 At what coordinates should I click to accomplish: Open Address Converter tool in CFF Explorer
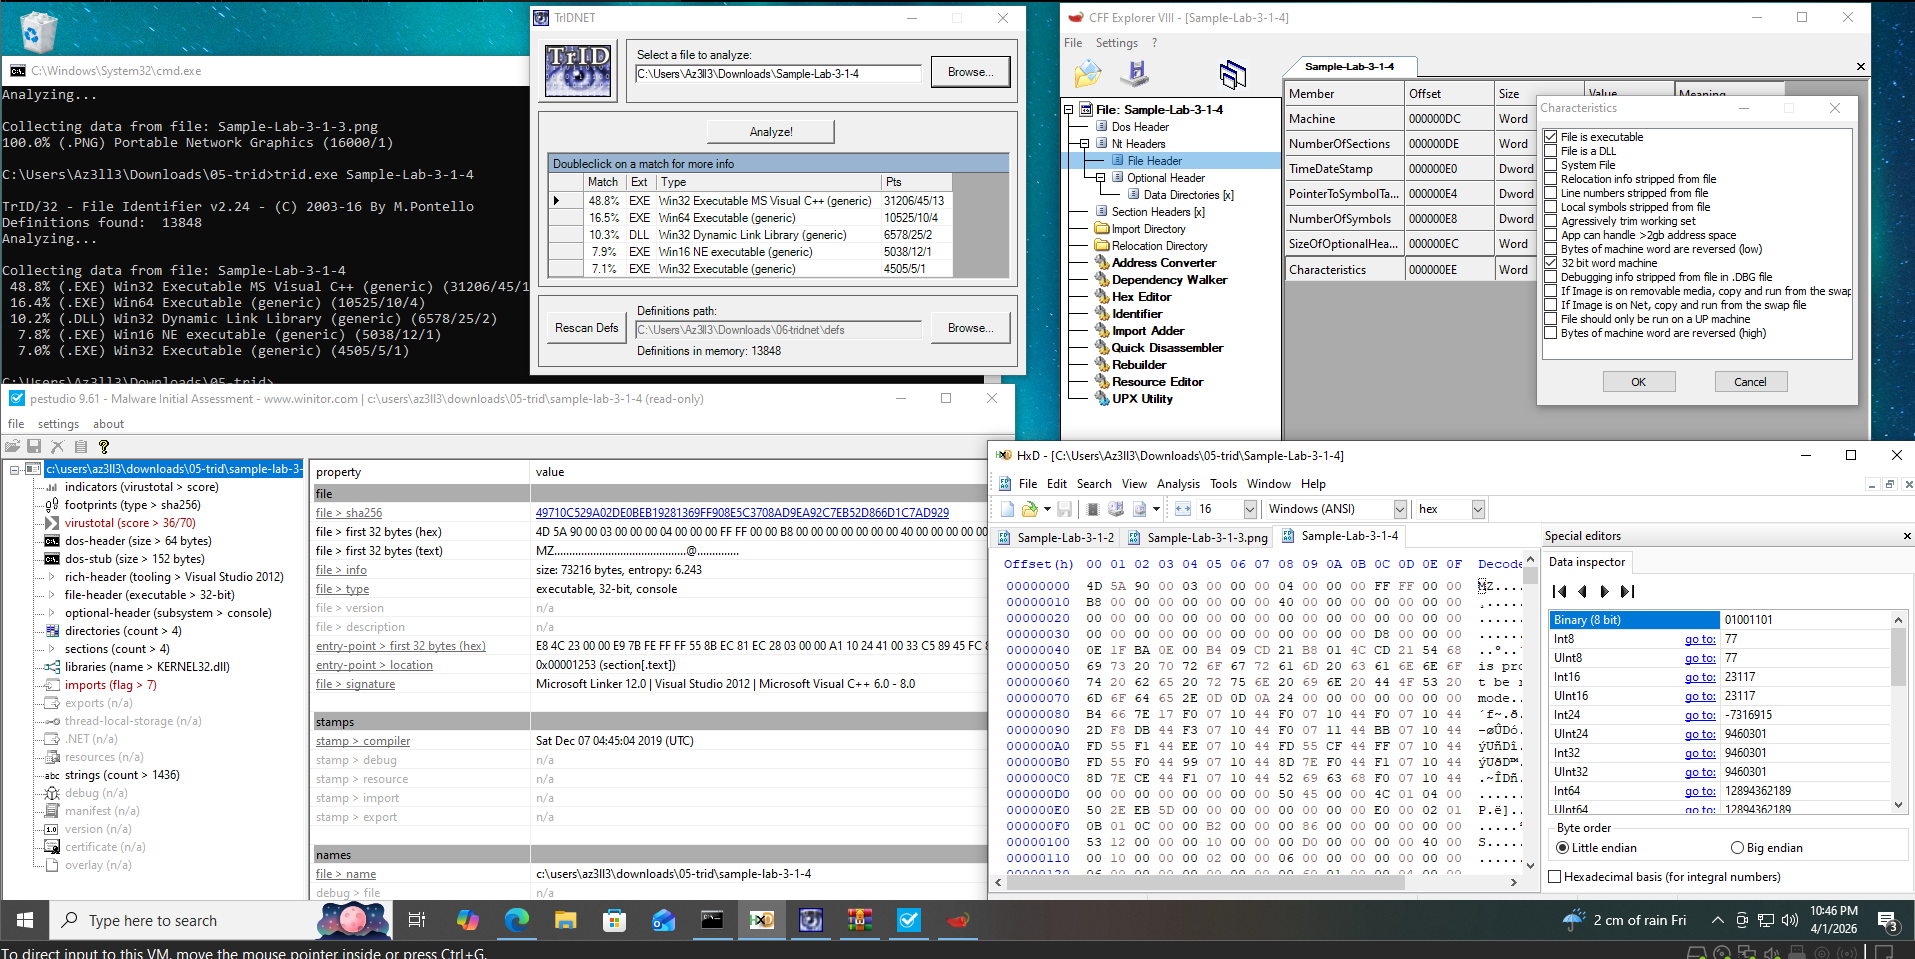[x=1164, y=263]
